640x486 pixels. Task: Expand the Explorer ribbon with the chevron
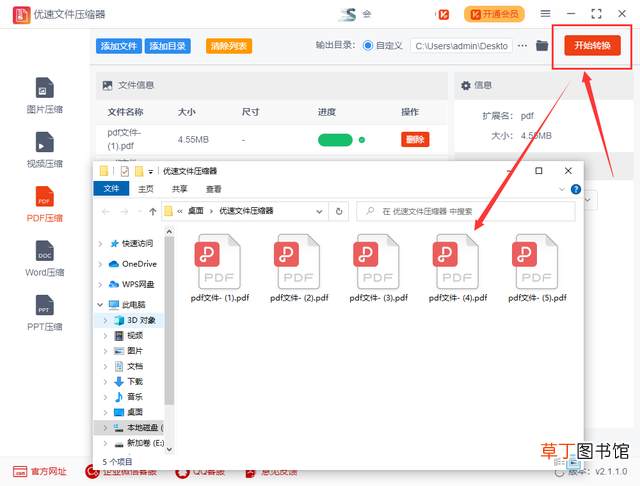562,189
